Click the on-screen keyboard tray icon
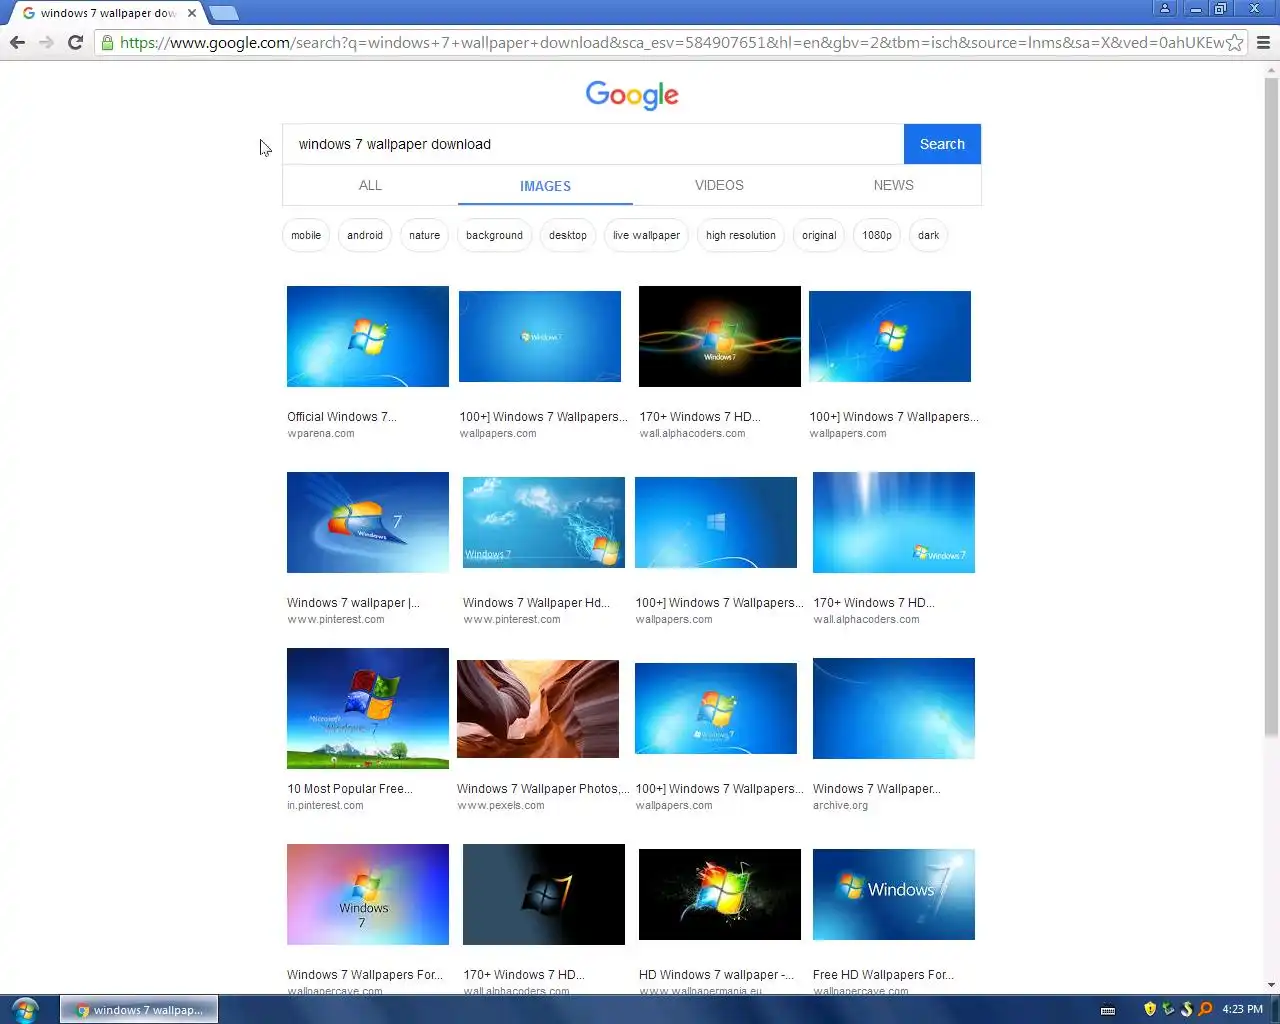 (1108, 1010)
